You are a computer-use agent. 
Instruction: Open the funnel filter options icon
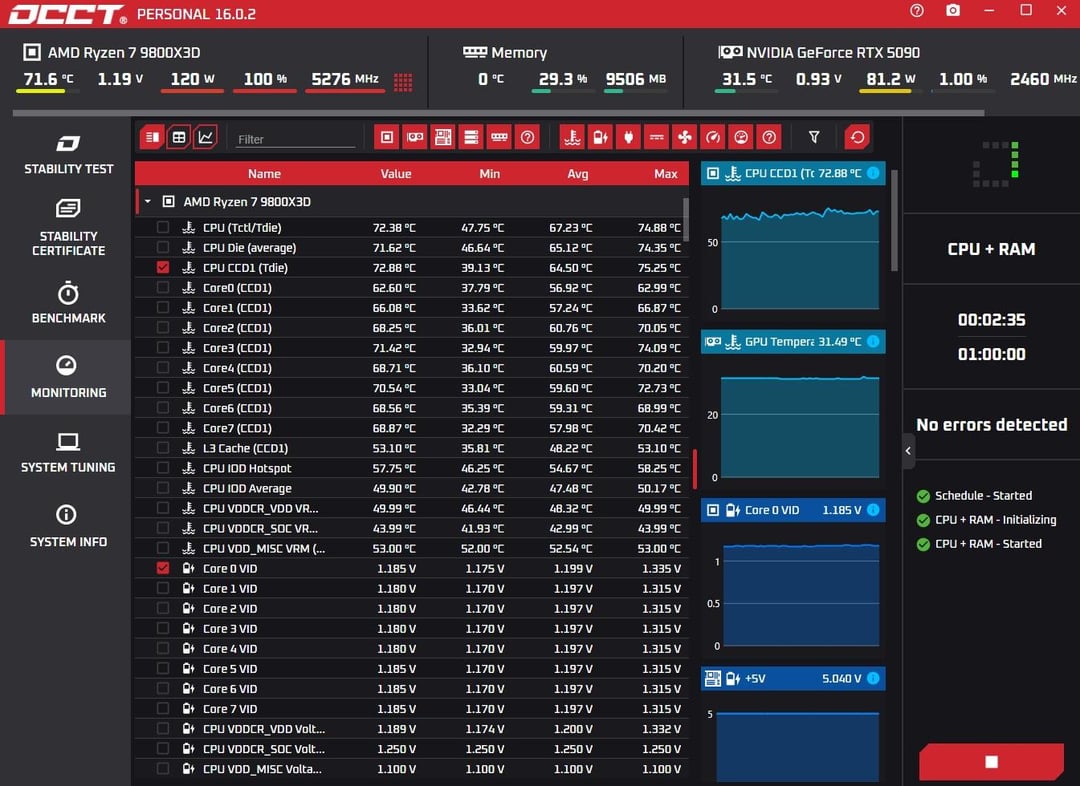(814, 137)
